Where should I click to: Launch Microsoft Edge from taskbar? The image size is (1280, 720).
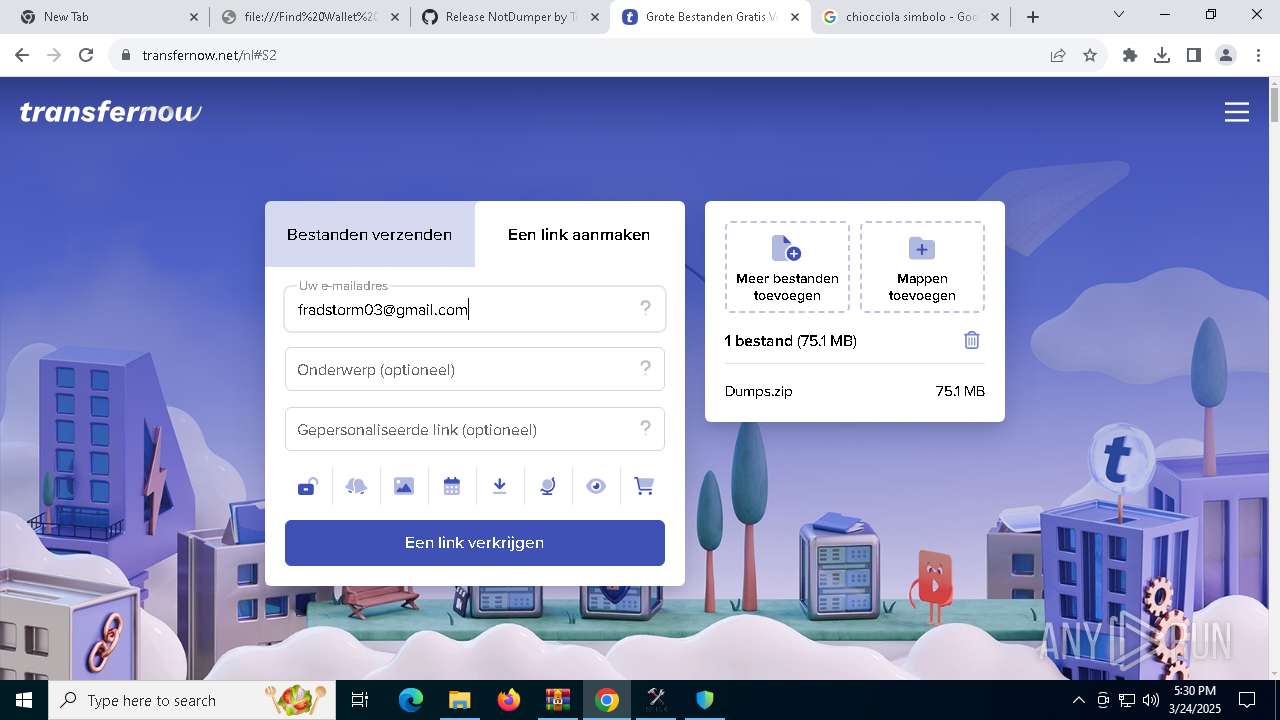point(411,700)
